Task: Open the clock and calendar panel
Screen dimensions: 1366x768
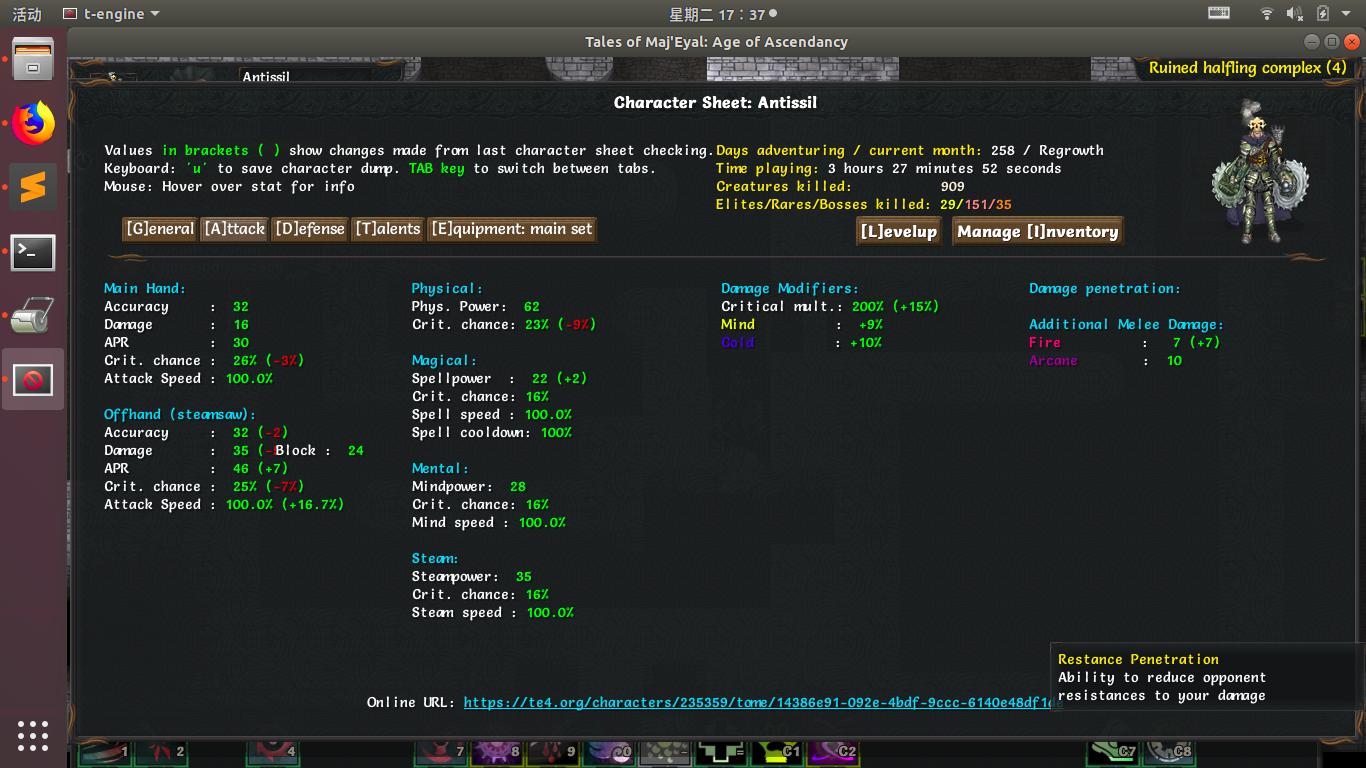Action: [722, 14]
